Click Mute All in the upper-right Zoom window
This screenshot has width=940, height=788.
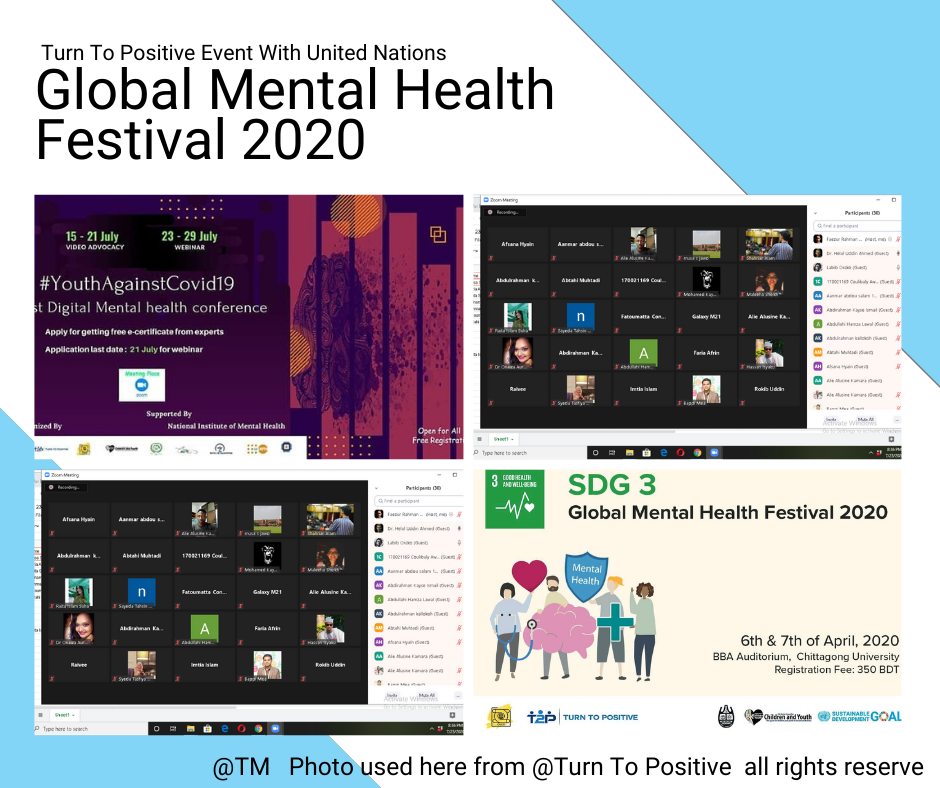(866, 420)
